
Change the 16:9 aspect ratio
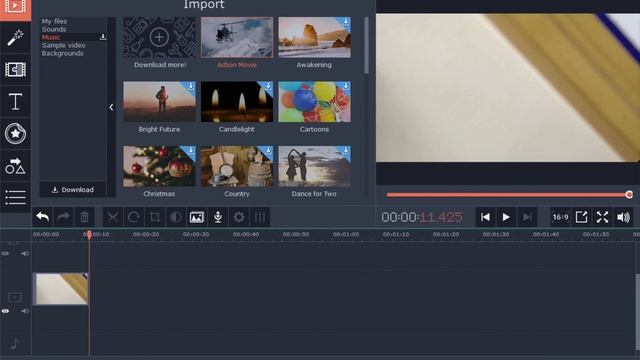560,217
